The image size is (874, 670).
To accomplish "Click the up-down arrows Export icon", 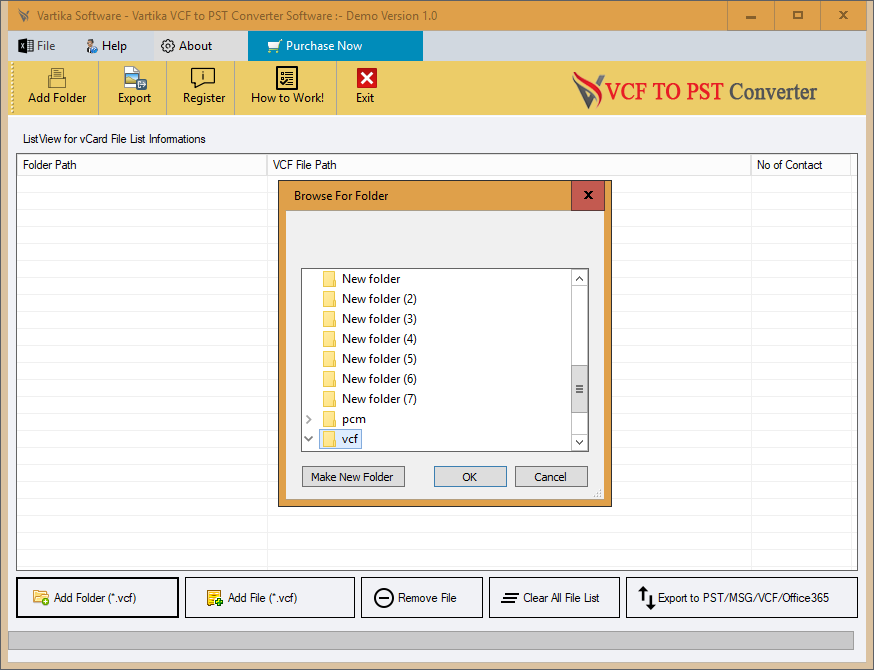I will [646, 598].
